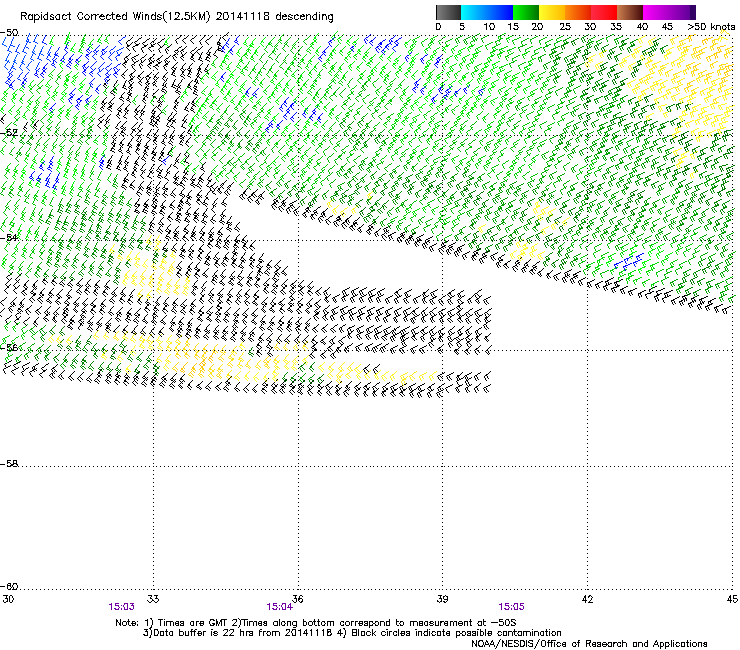Click the 15:04 swath time marker
740x650 pixels.
(279, 607)
